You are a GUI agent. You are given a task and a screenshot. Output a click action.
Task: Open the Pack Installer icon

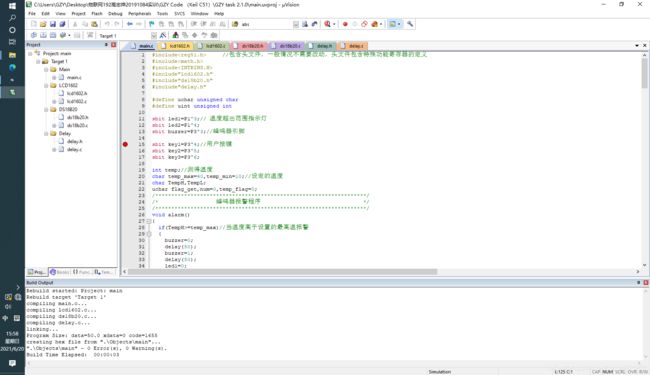pos(214,35)
